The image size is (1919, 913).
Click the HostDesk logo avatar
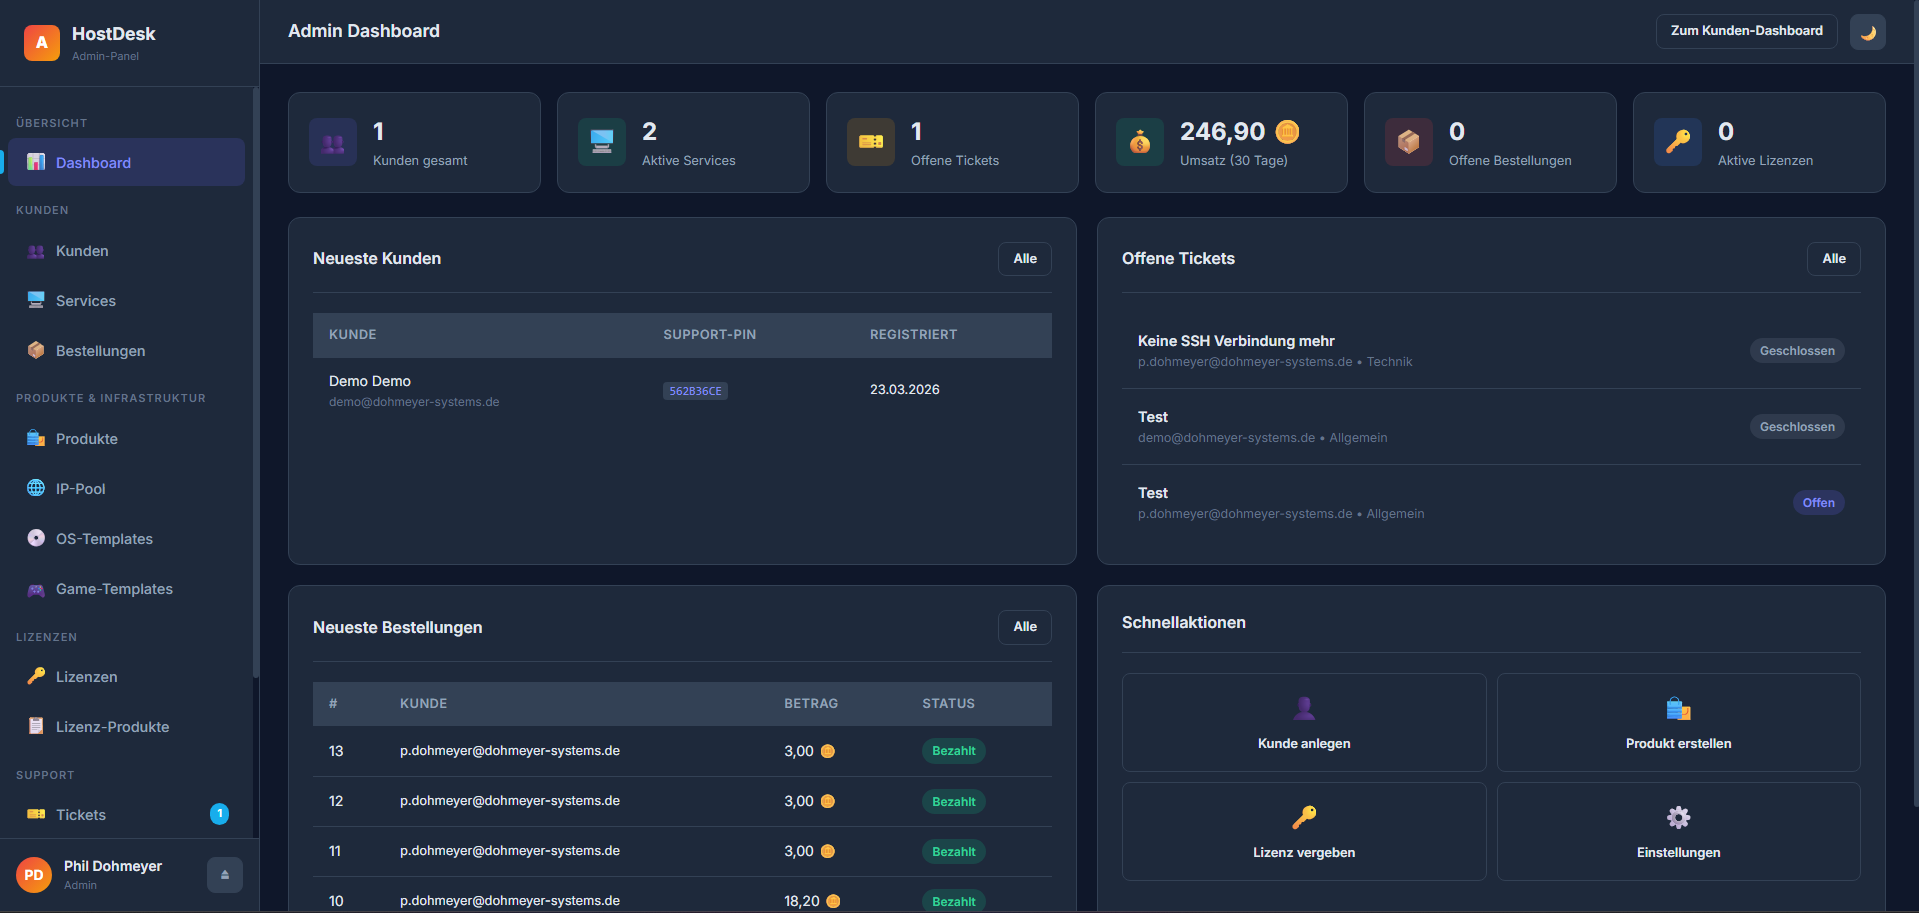pos(40,42)
